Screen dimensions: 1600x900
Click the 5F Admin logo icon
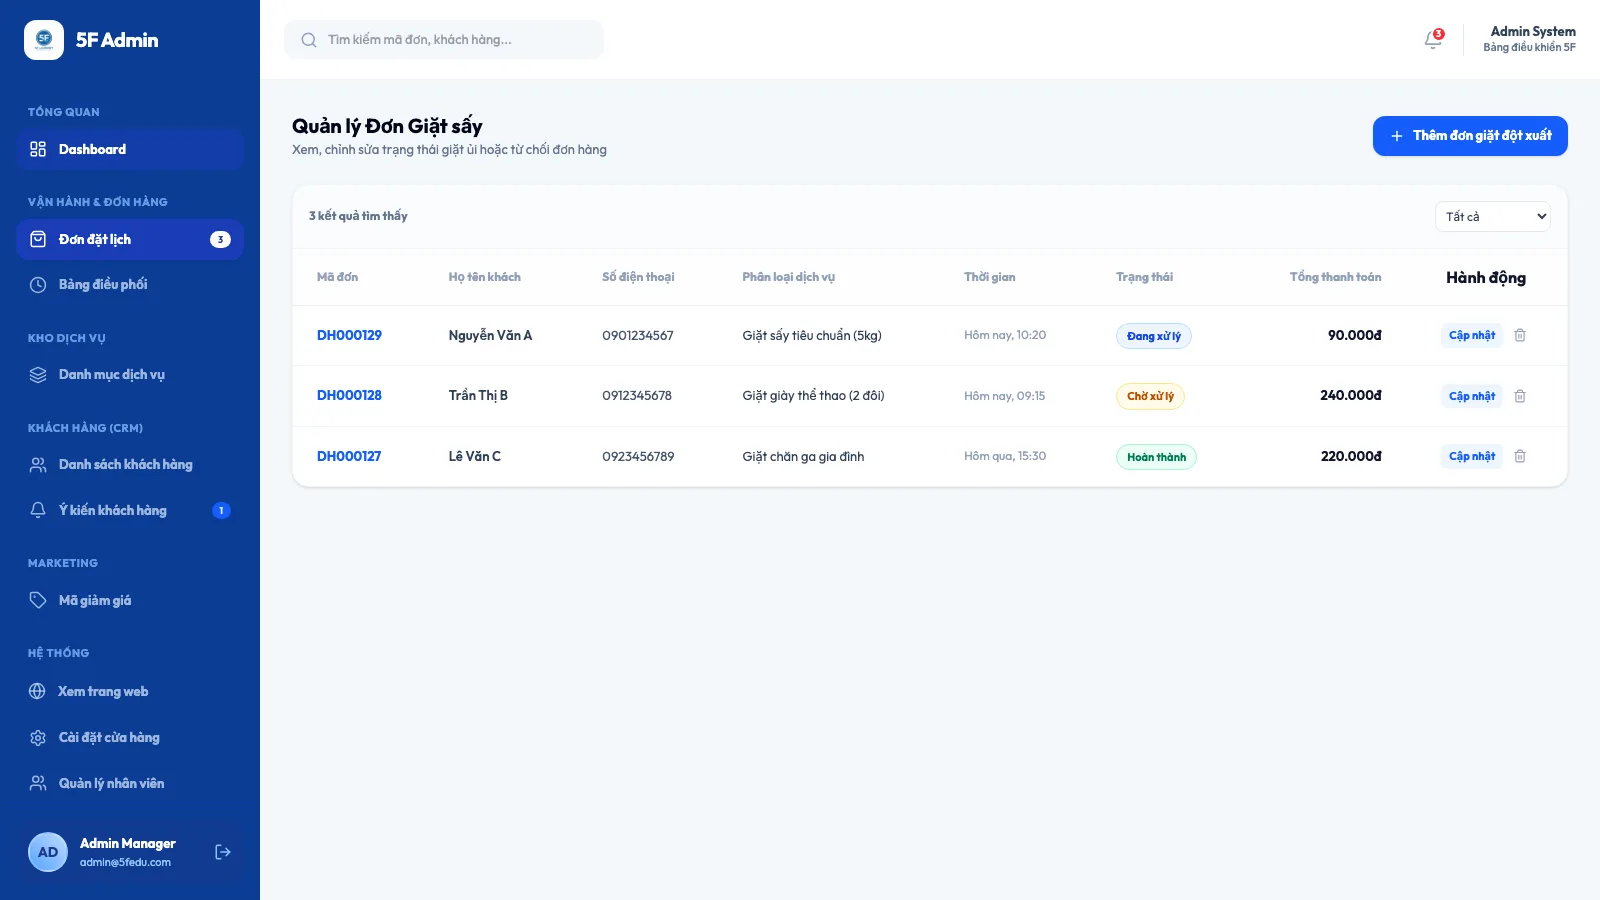click(x=44, y=40)
